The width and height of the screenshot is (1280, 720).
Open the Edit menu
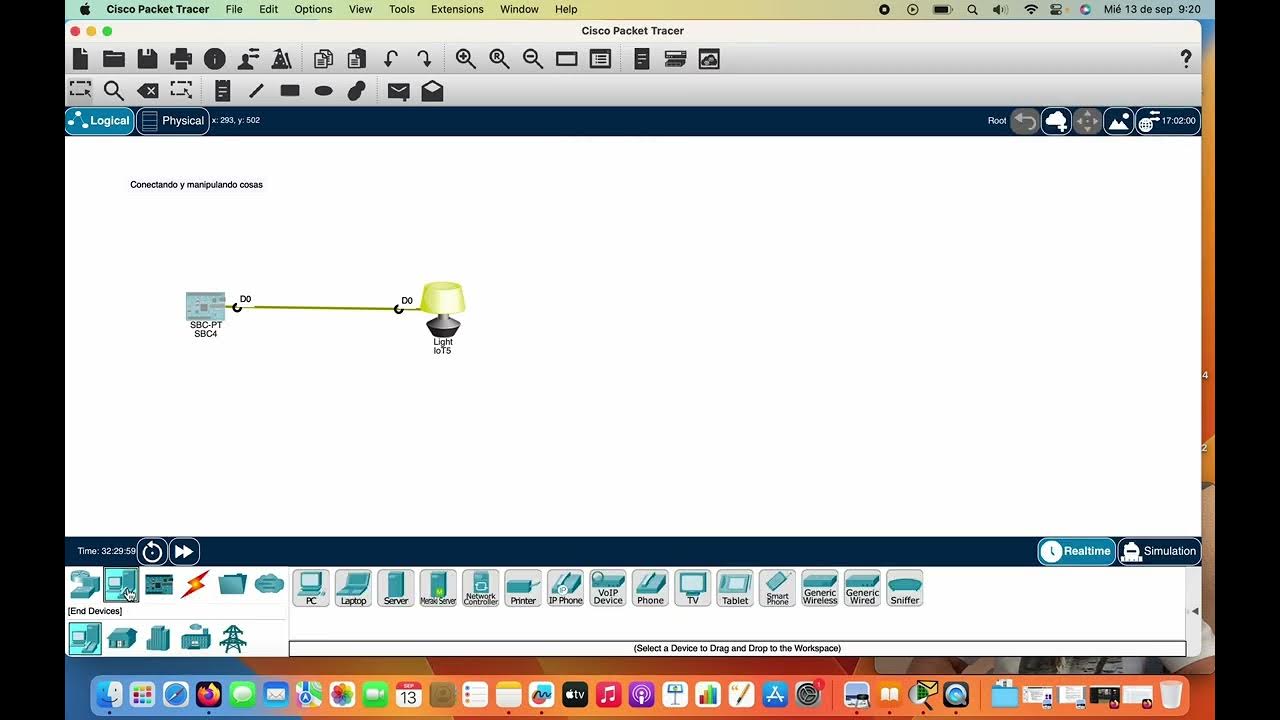(x=269, y=9)
